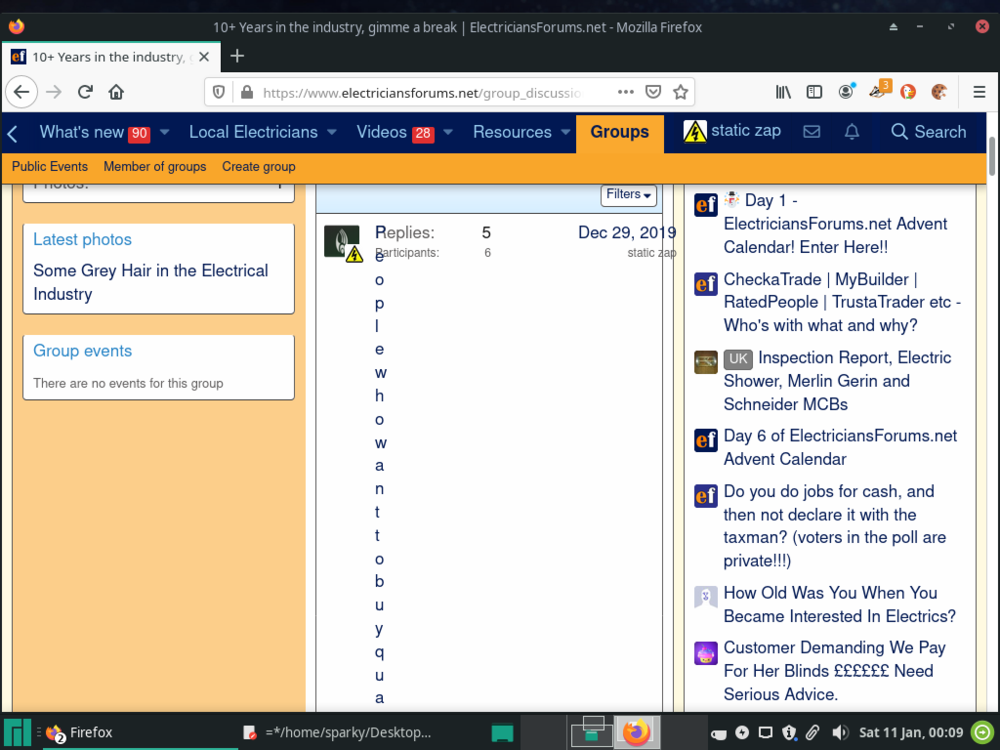Expand the Videos dropdown arrow
Viewport: 1000px width, 750px height.
[x=448, y=132]
